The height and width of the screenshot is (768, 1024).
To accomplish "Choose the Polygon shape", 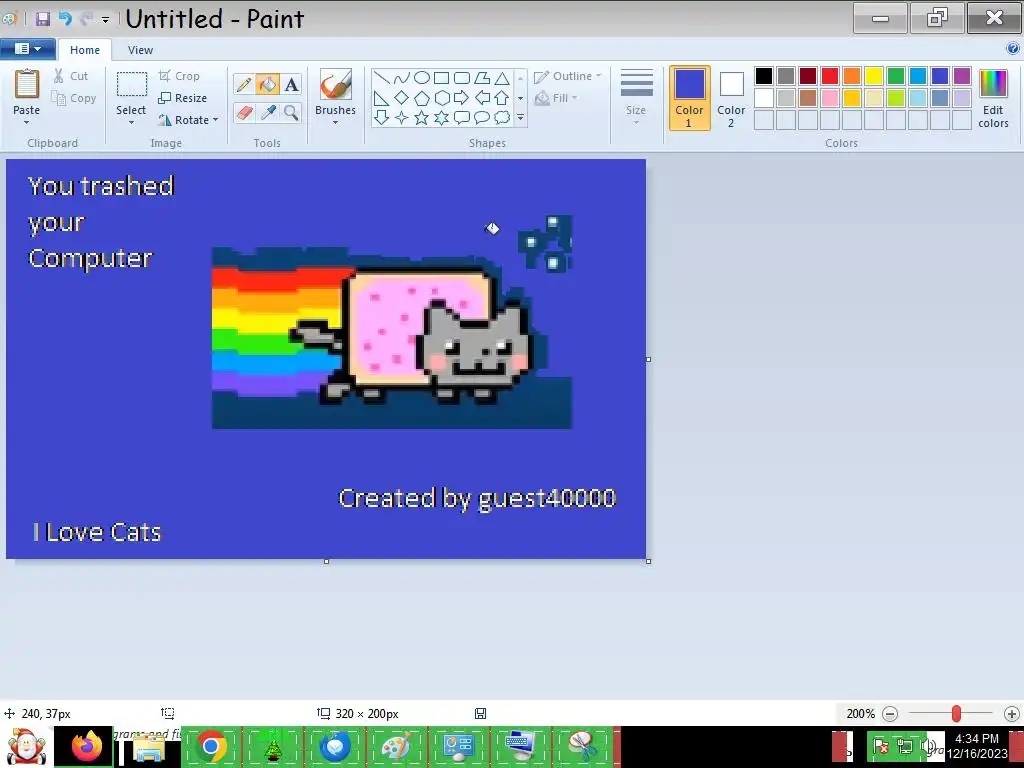I will pos(482,78).
